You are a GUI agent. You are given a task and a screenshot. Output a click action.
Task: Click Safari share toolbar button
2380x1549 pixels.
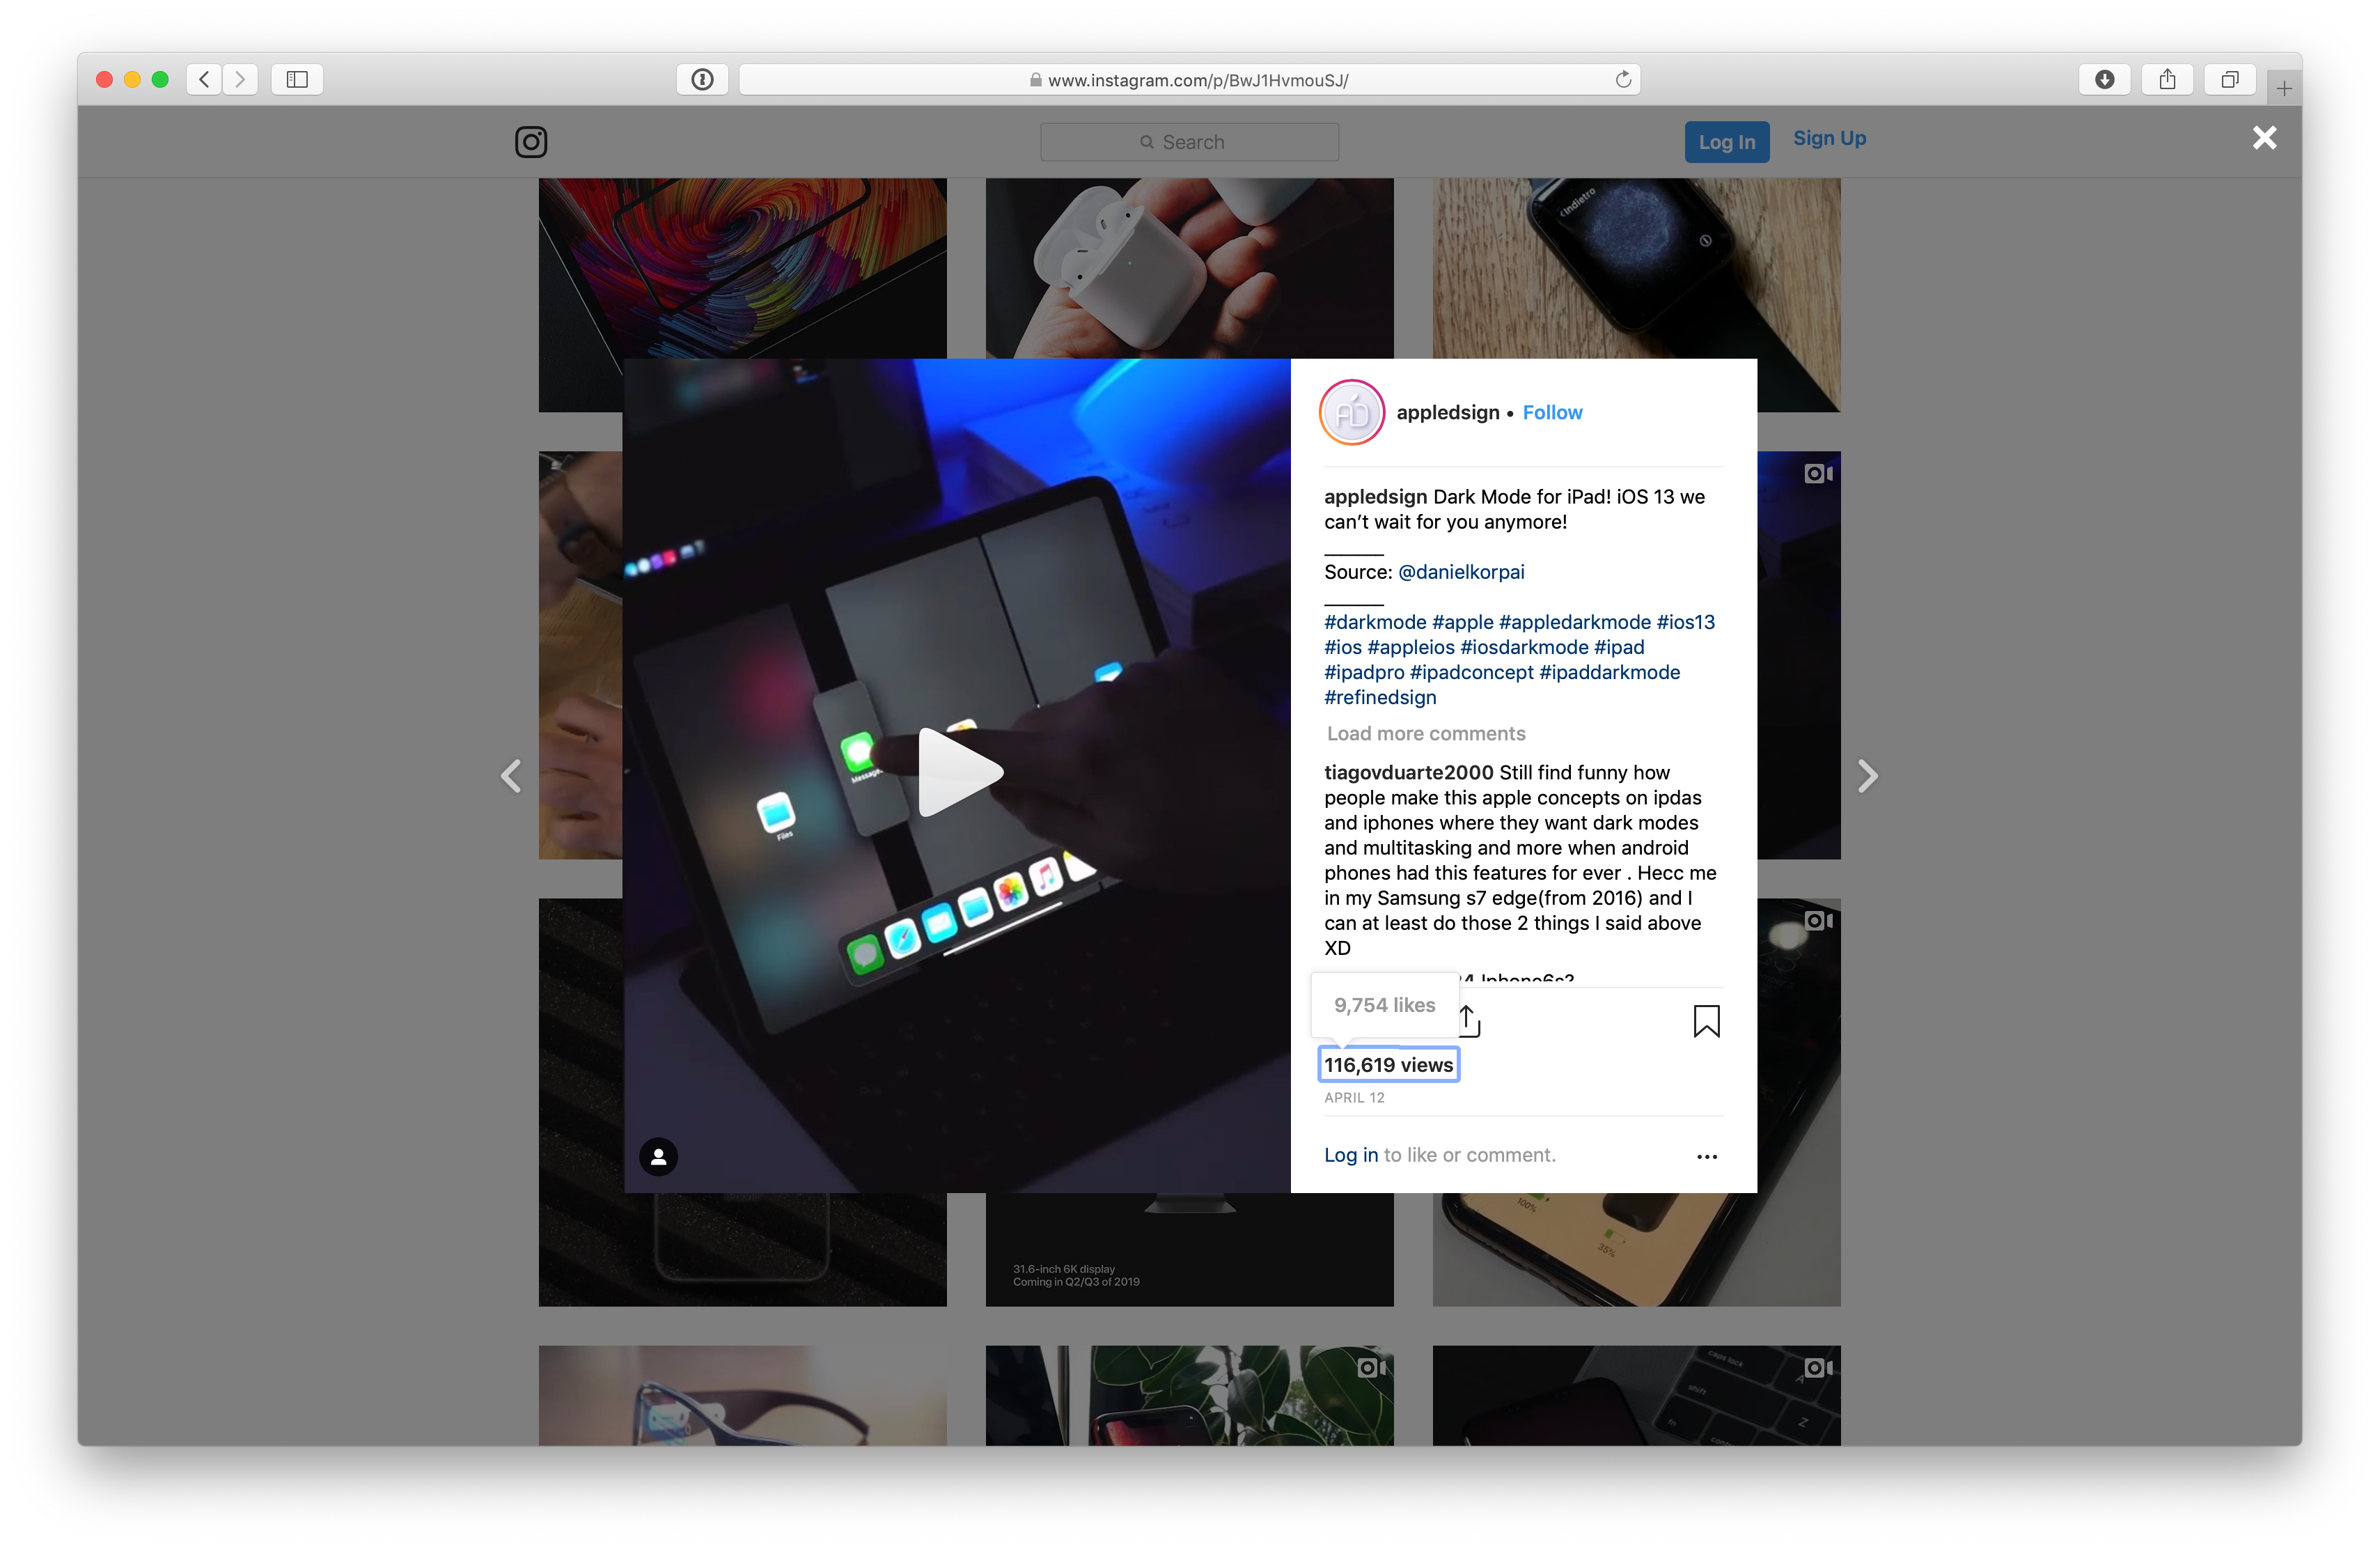coord(2167,79)
